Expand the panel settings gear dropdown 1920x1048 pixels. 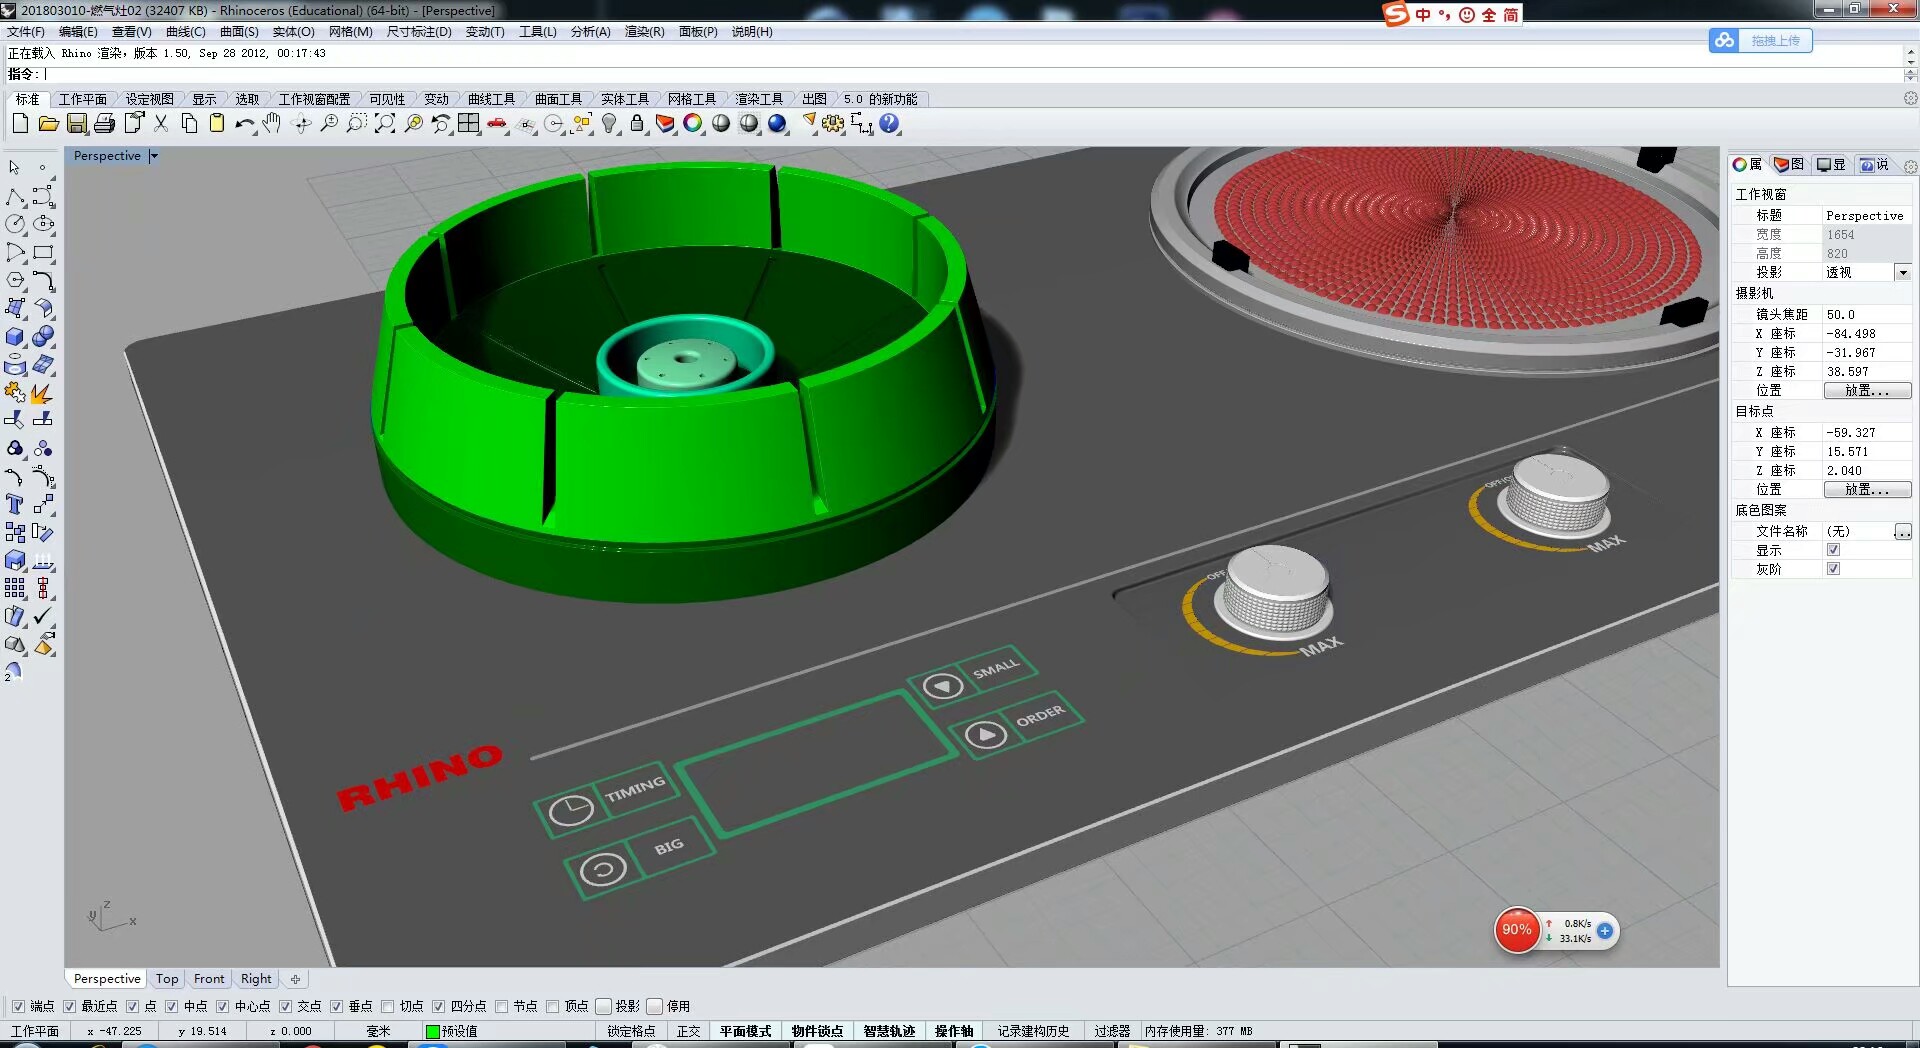1911,166
